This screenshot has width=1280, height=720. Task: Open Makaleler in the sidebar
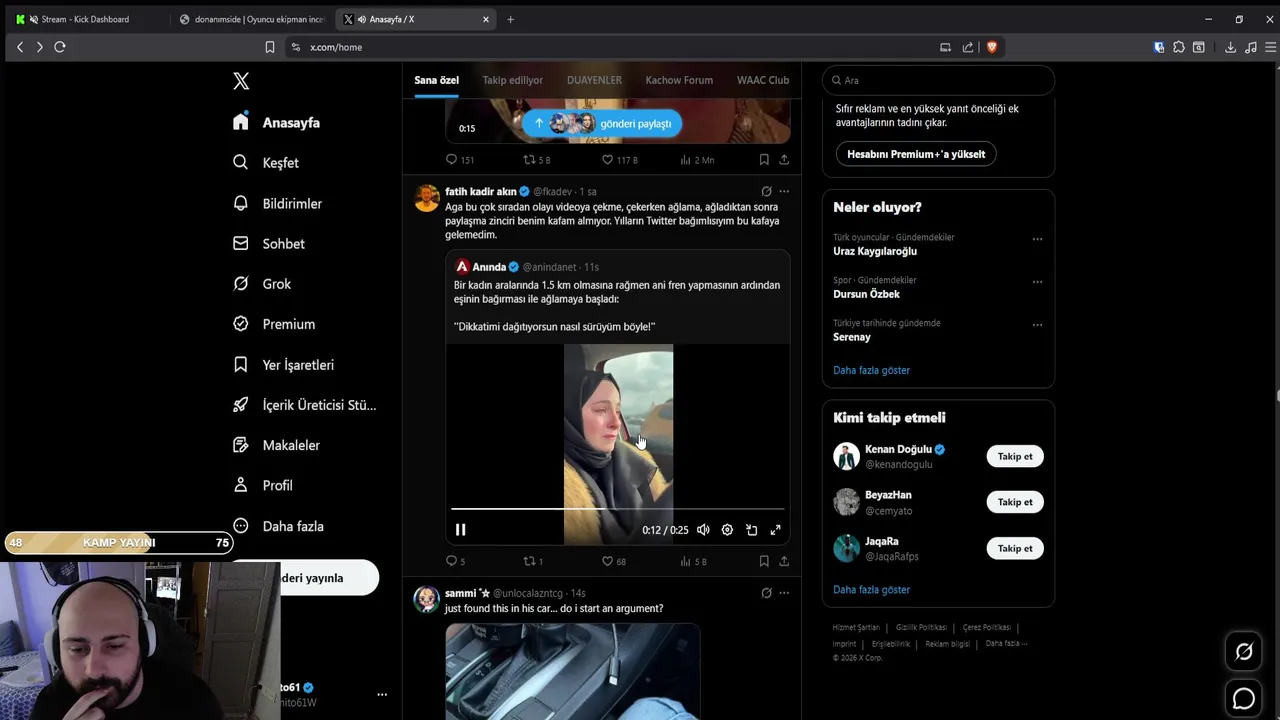click(276, 445)
